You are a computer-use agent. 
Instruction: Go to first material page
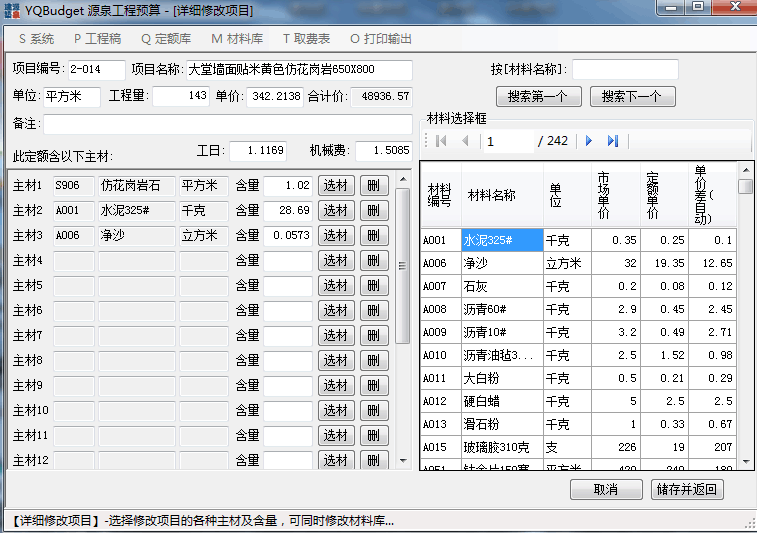pos(441,141)
